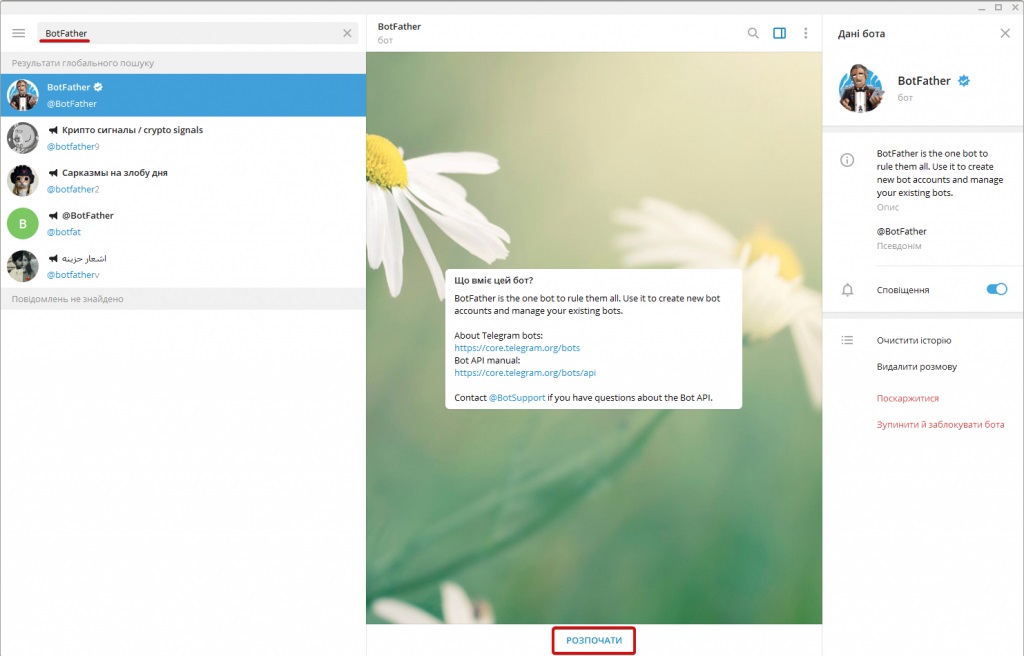The image size is (1024, 656).
Task: Click the bot description text in info panel
Action: [939, 173]
